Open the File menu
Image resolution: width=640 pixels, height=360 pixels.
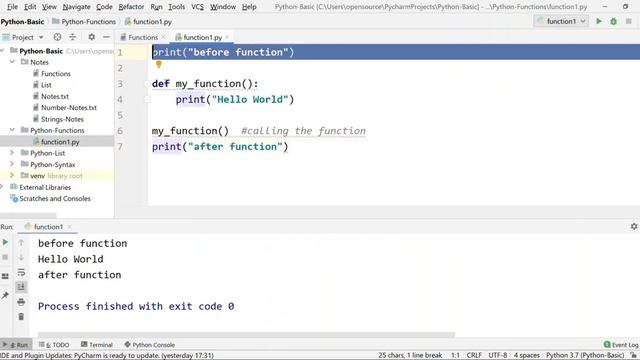pyautogui.click(x=12, y=7)
